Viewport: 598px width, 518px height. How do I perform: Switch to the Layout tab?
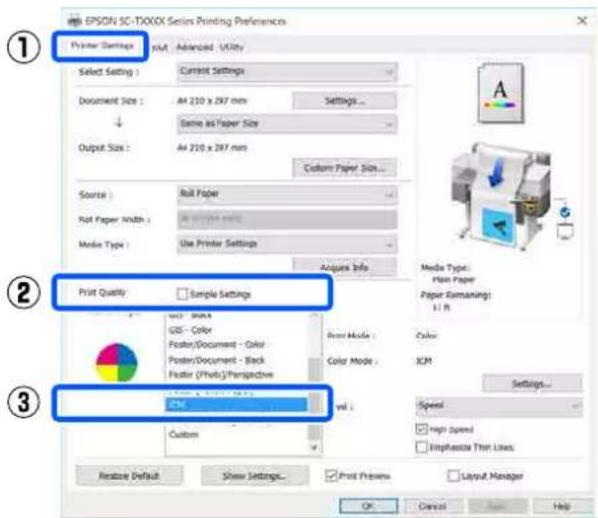160,47
